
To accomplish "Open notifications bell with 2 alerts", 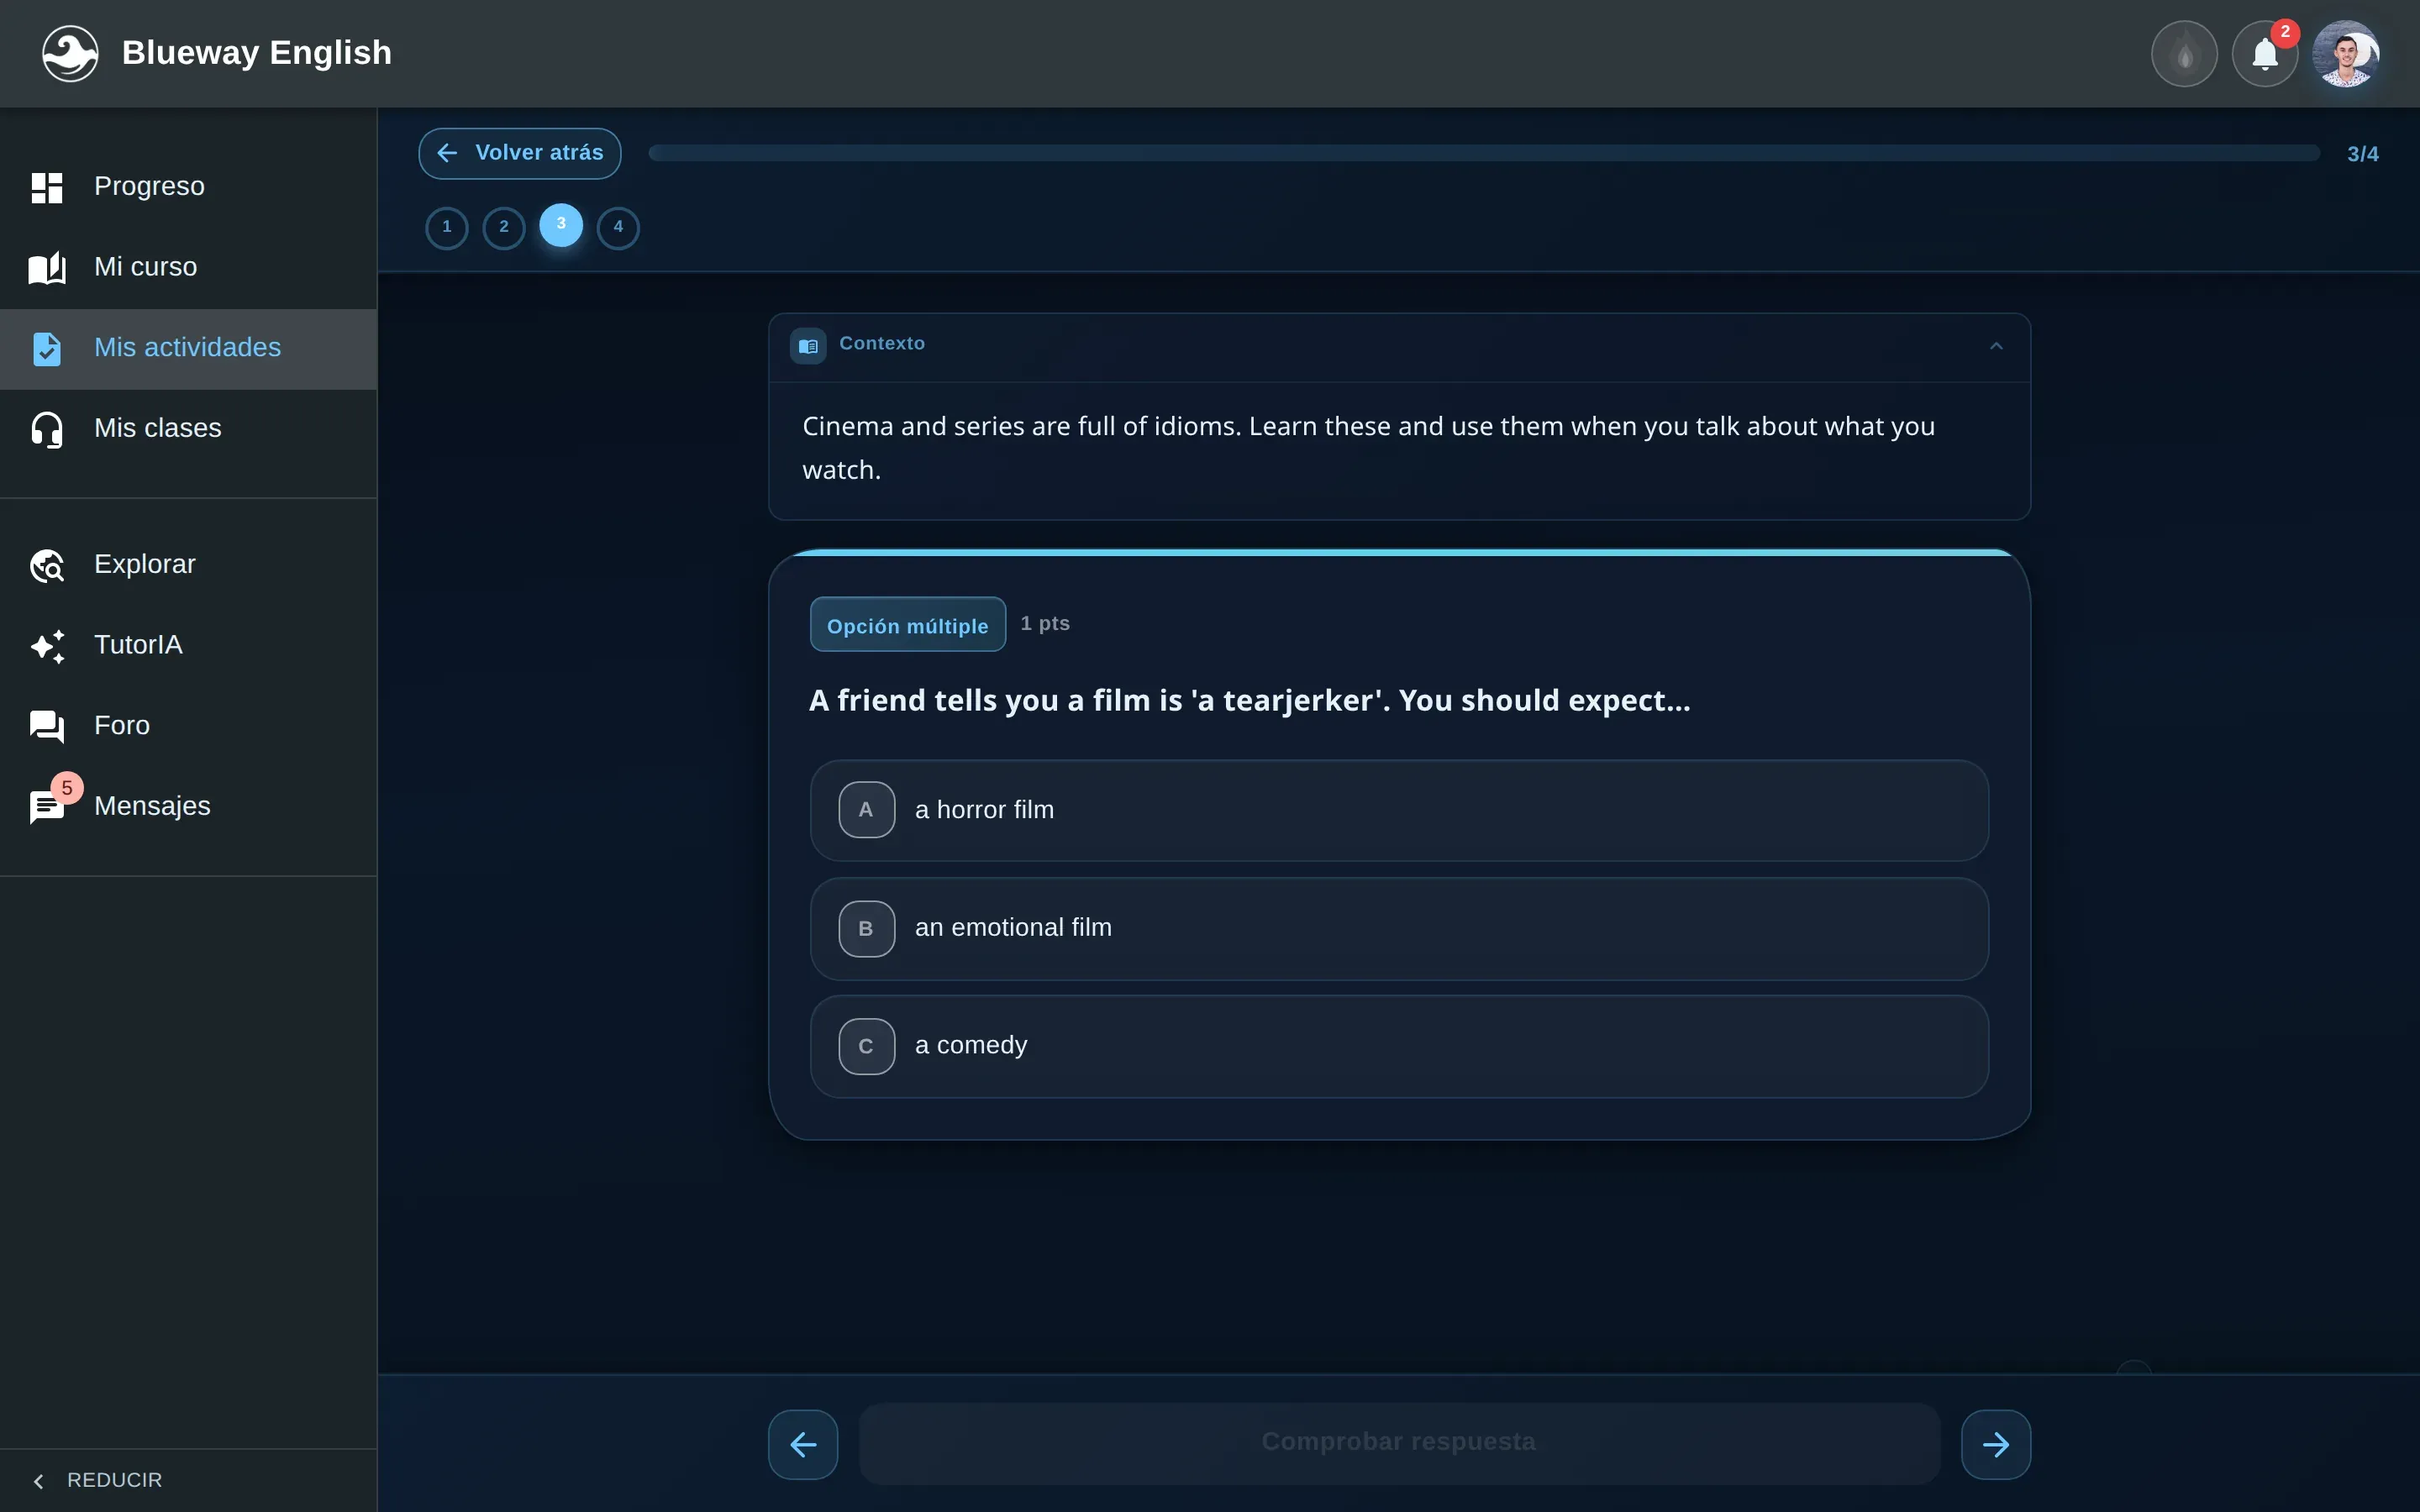I will [x=2265, y=54].
